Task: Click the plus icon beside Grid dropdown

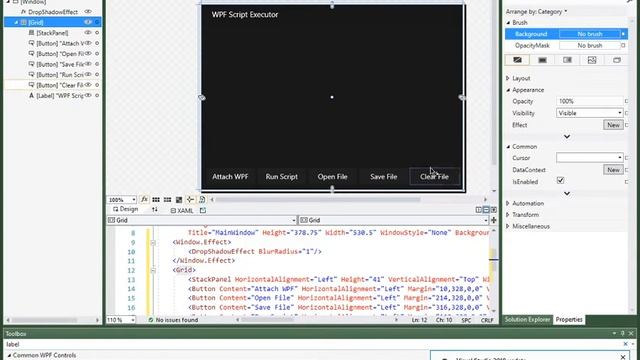Action: [493, 220]
